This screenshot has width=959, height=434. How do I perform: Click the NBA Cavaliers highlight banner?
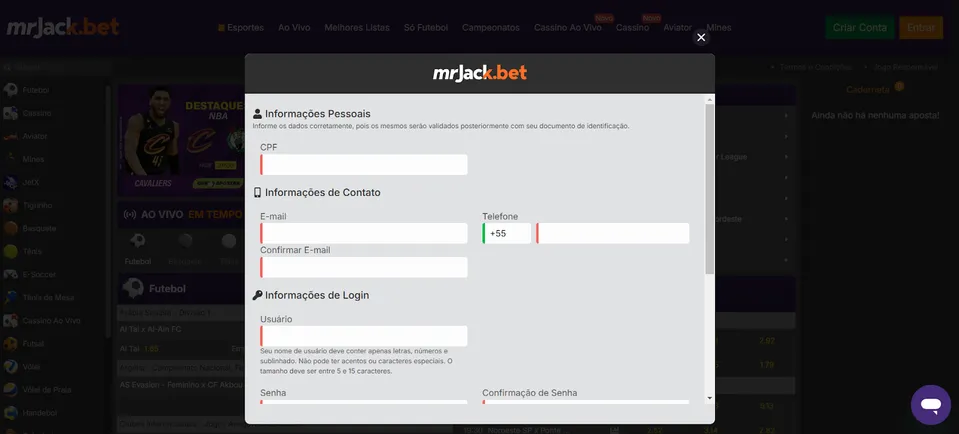pos(182,140)
